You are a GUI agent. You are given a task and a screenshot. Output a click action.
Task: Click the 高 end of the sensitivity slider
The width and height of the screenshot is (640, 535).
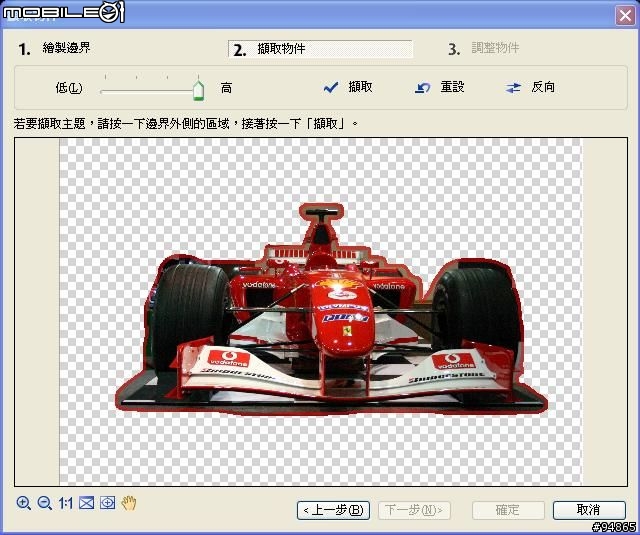pyautogui.click(x=227, y=88)
